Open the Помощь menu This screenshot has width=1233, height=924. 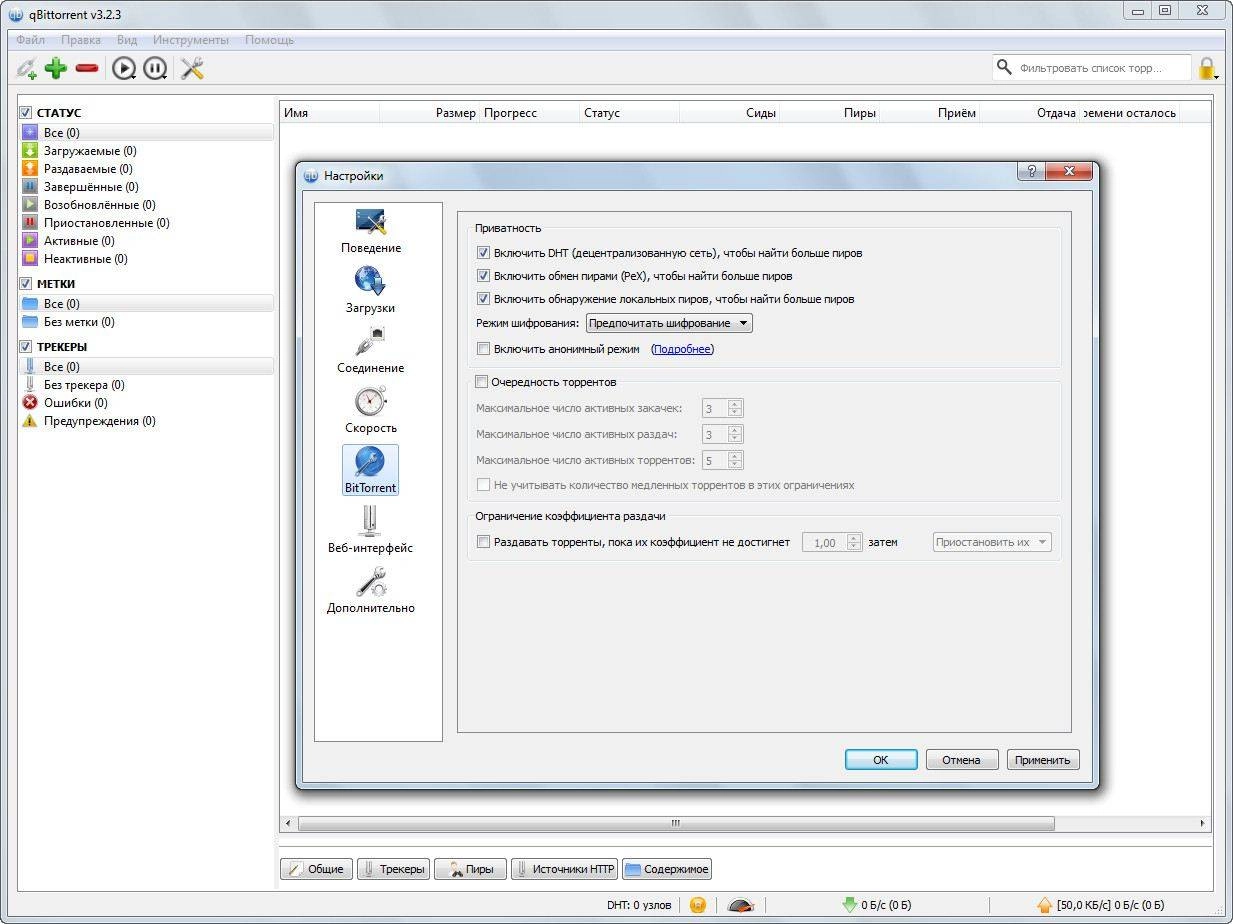270,40
